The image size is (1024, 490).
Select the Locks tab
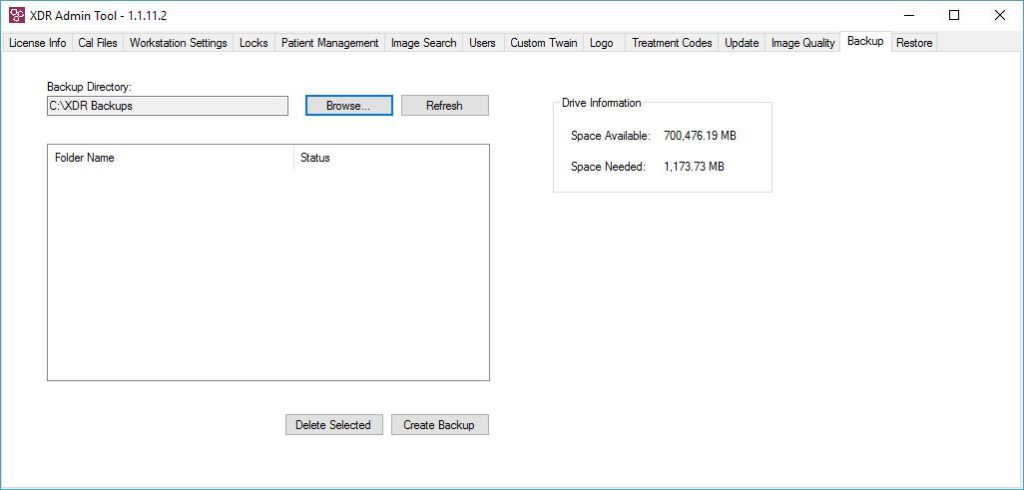pos(253,43)
